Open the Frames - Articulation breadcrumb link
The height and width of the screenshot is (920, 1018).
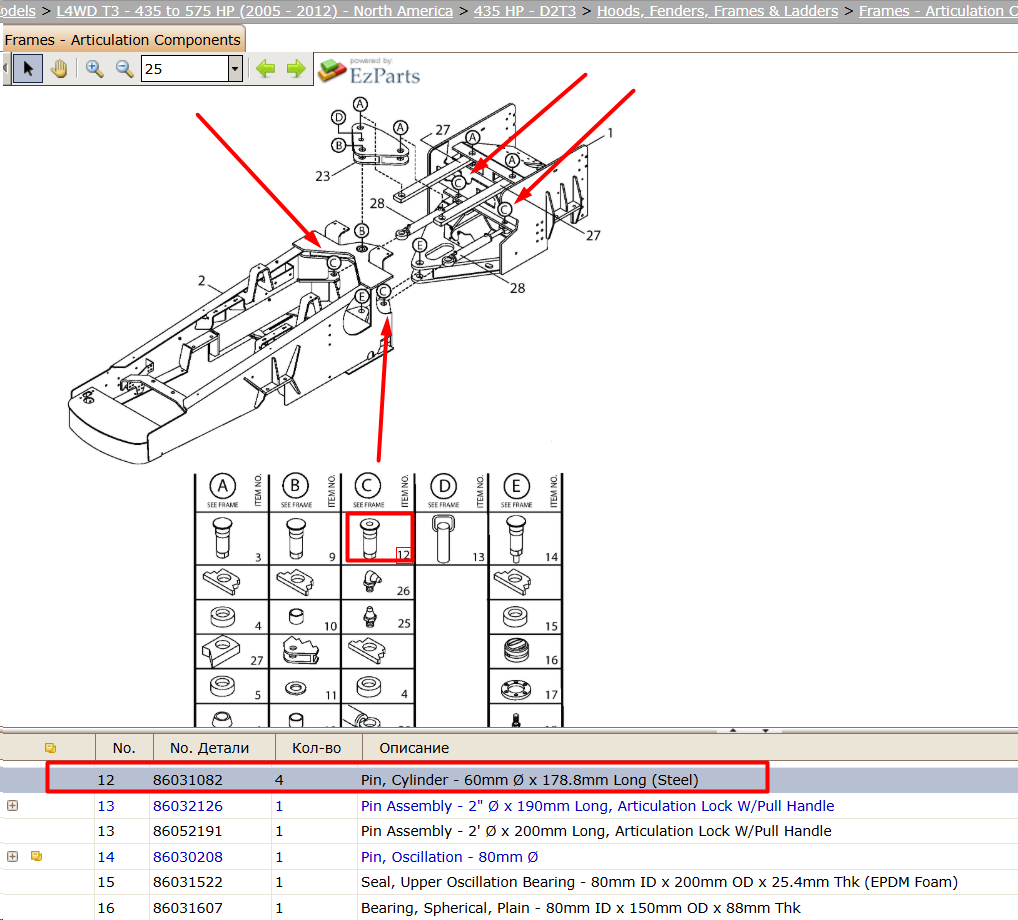(x=938, y=10)
